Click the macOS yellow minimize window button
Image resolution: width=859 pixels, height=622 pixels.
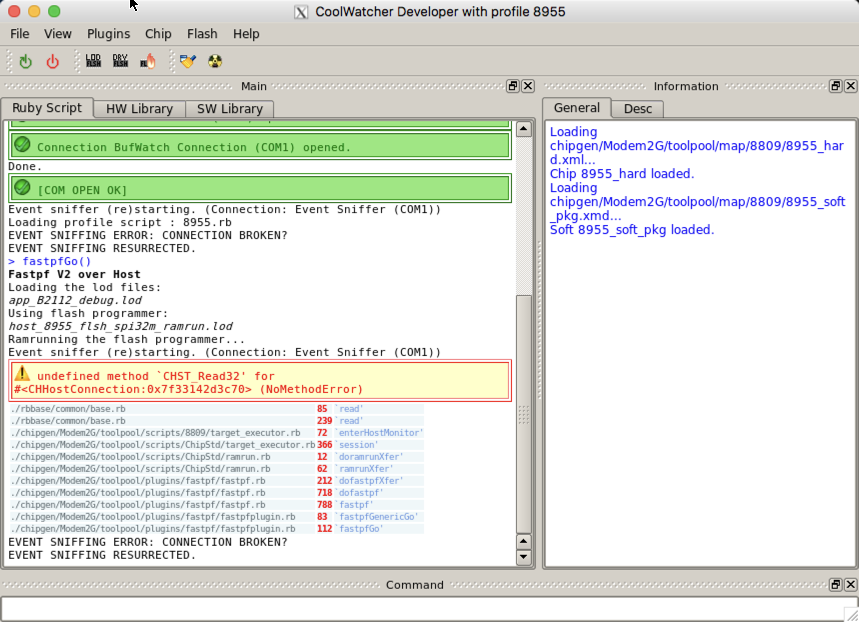point(34,11)
